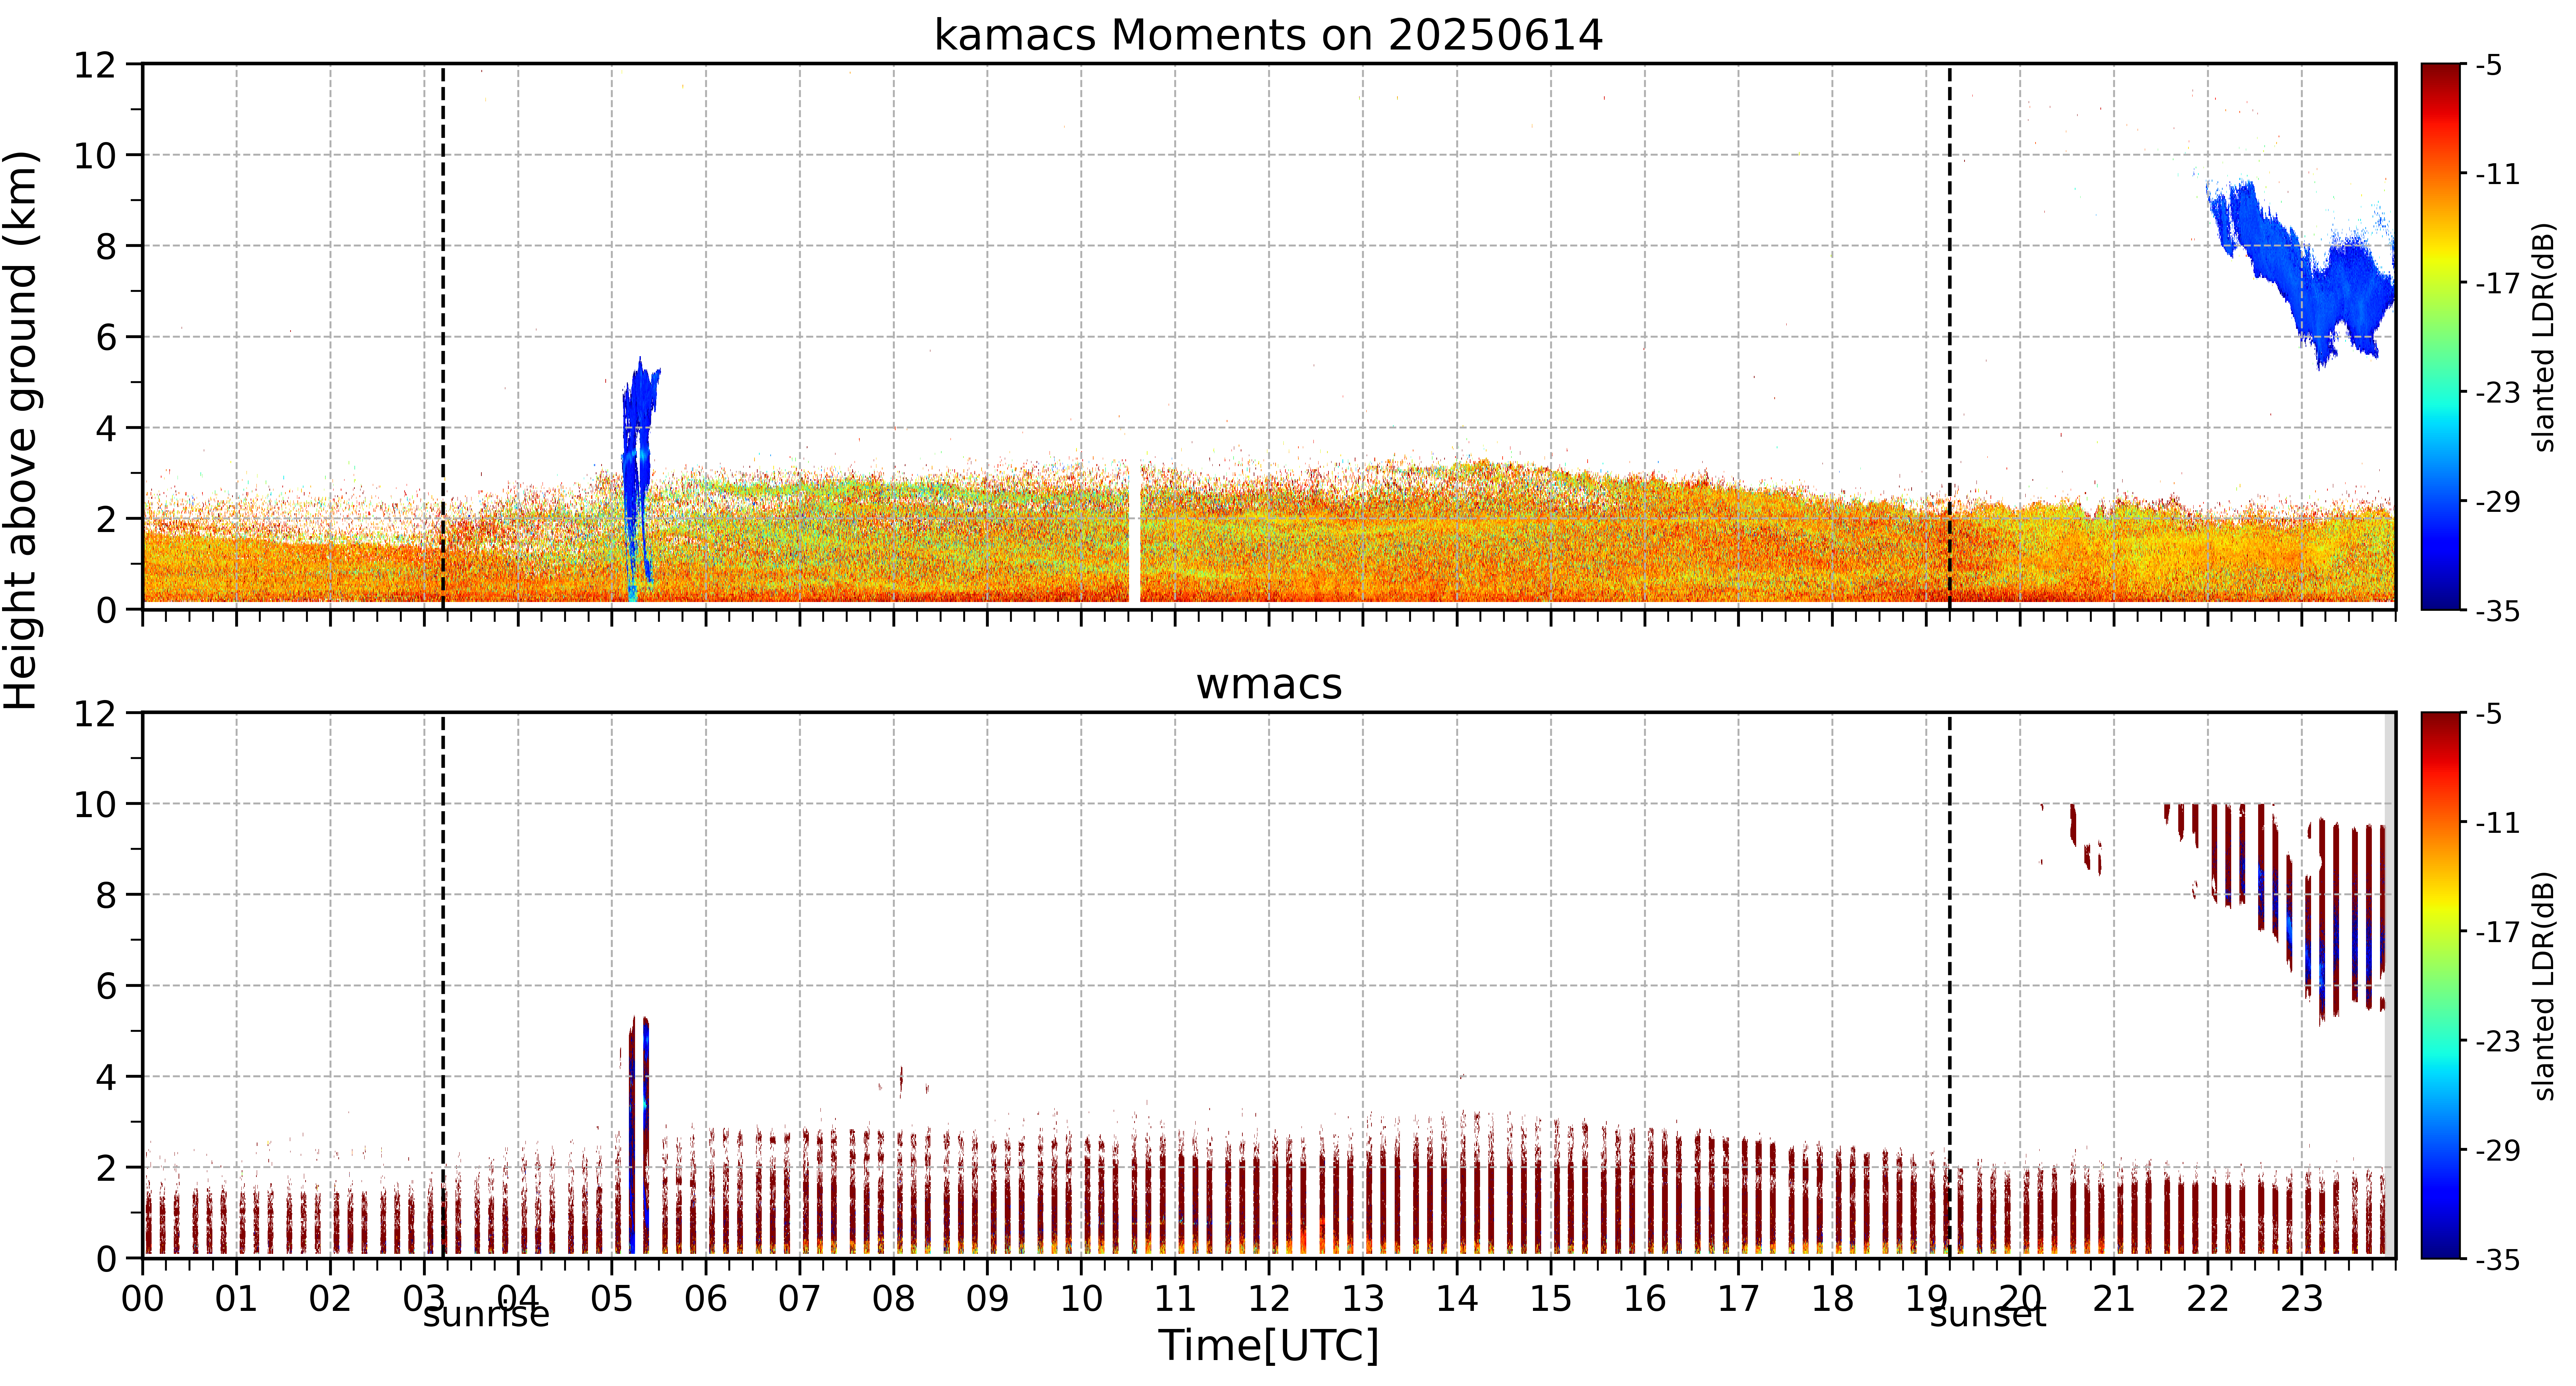Click the sunset dashed line in kamacs plot
Viewport: 2576px width, 1386px height.
coord(1949,337)
